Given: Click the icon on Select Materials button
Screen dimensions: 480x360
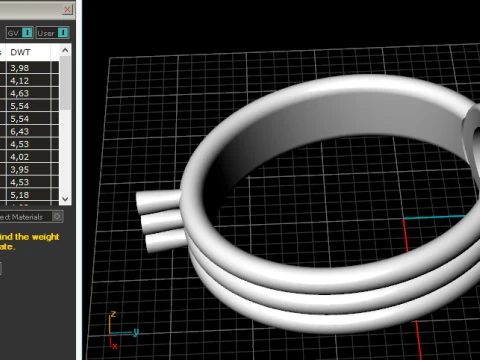Looking at the screenshot, I should [x=57, y=217].
